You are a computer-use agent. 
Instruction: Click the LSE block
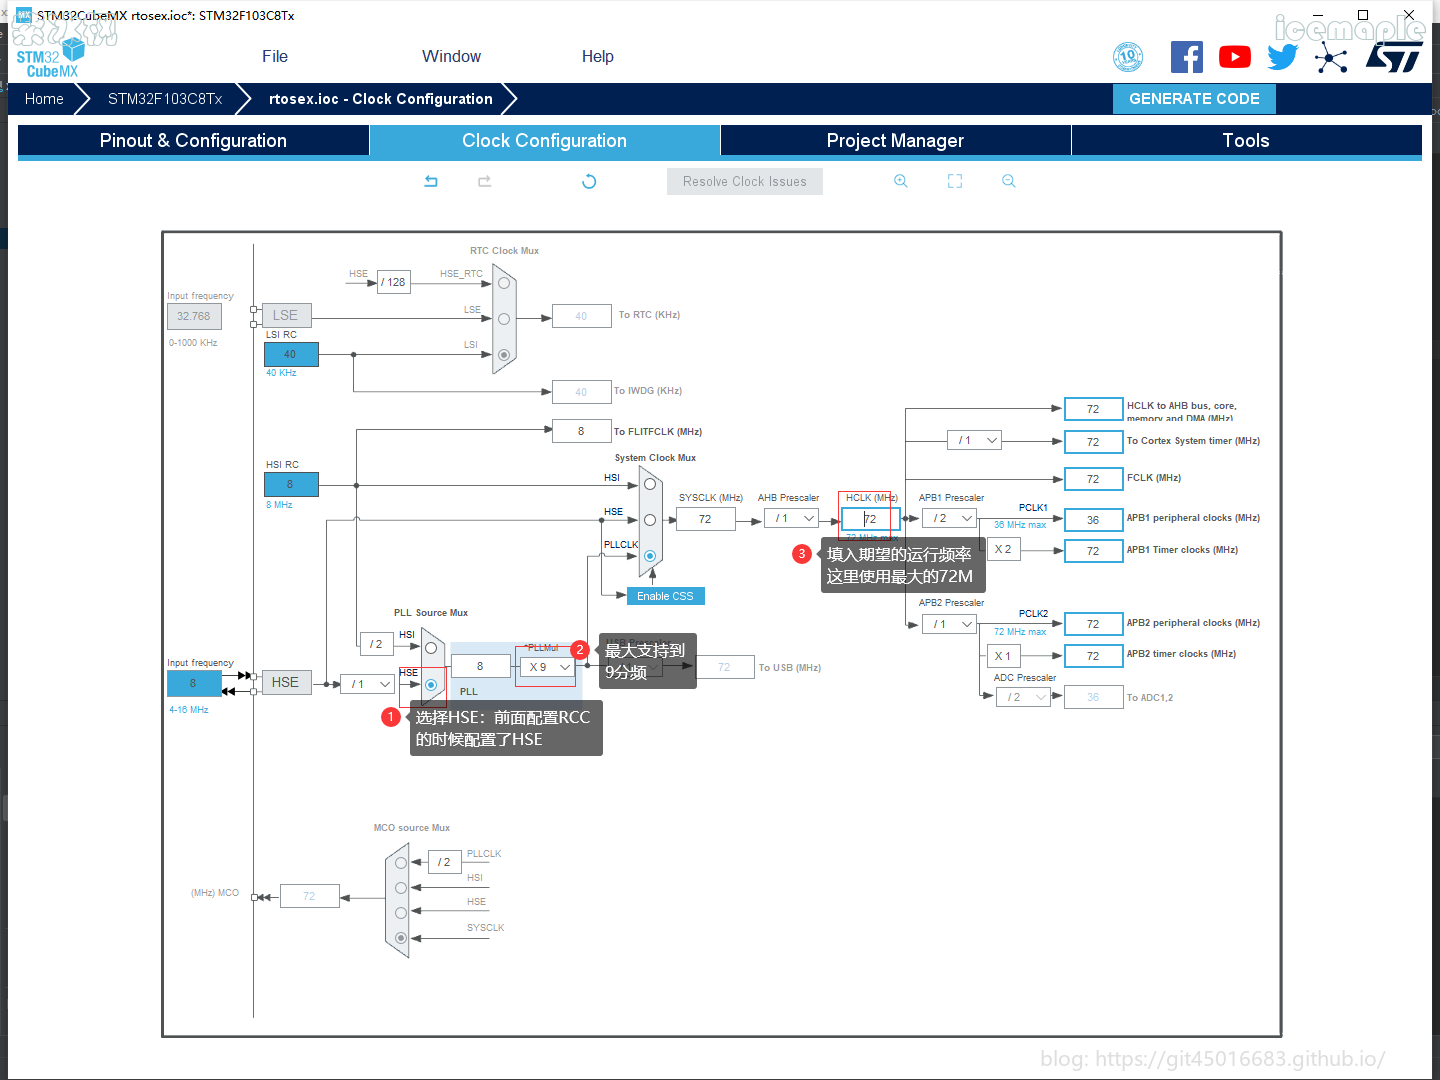285,315
